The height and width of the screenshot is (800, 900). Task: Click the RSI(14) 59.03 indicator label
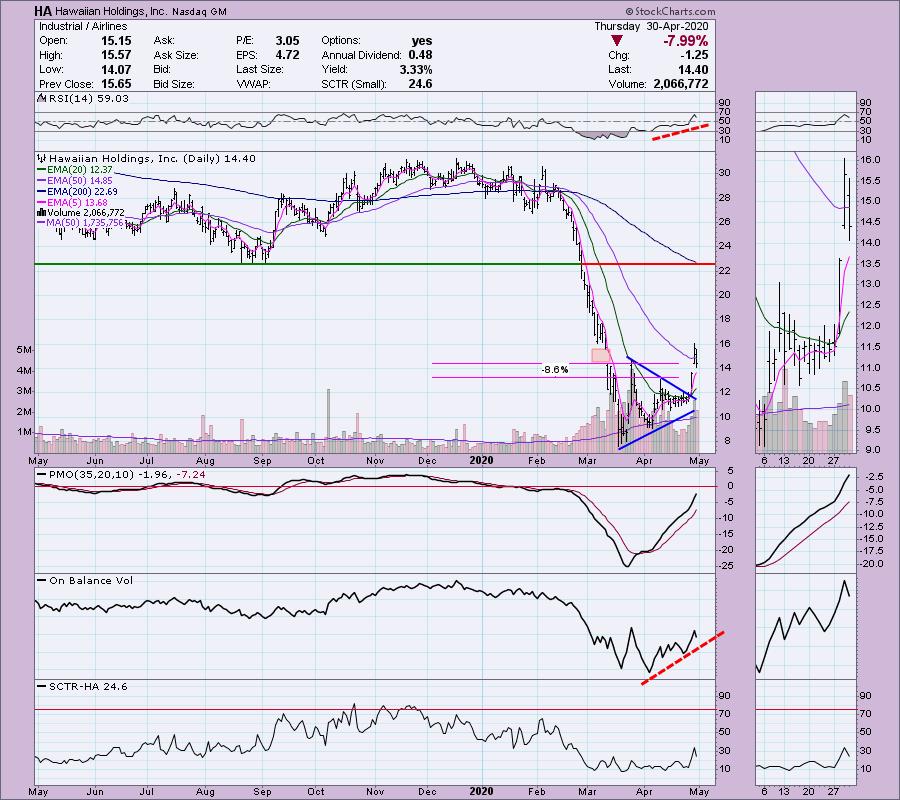88,99
